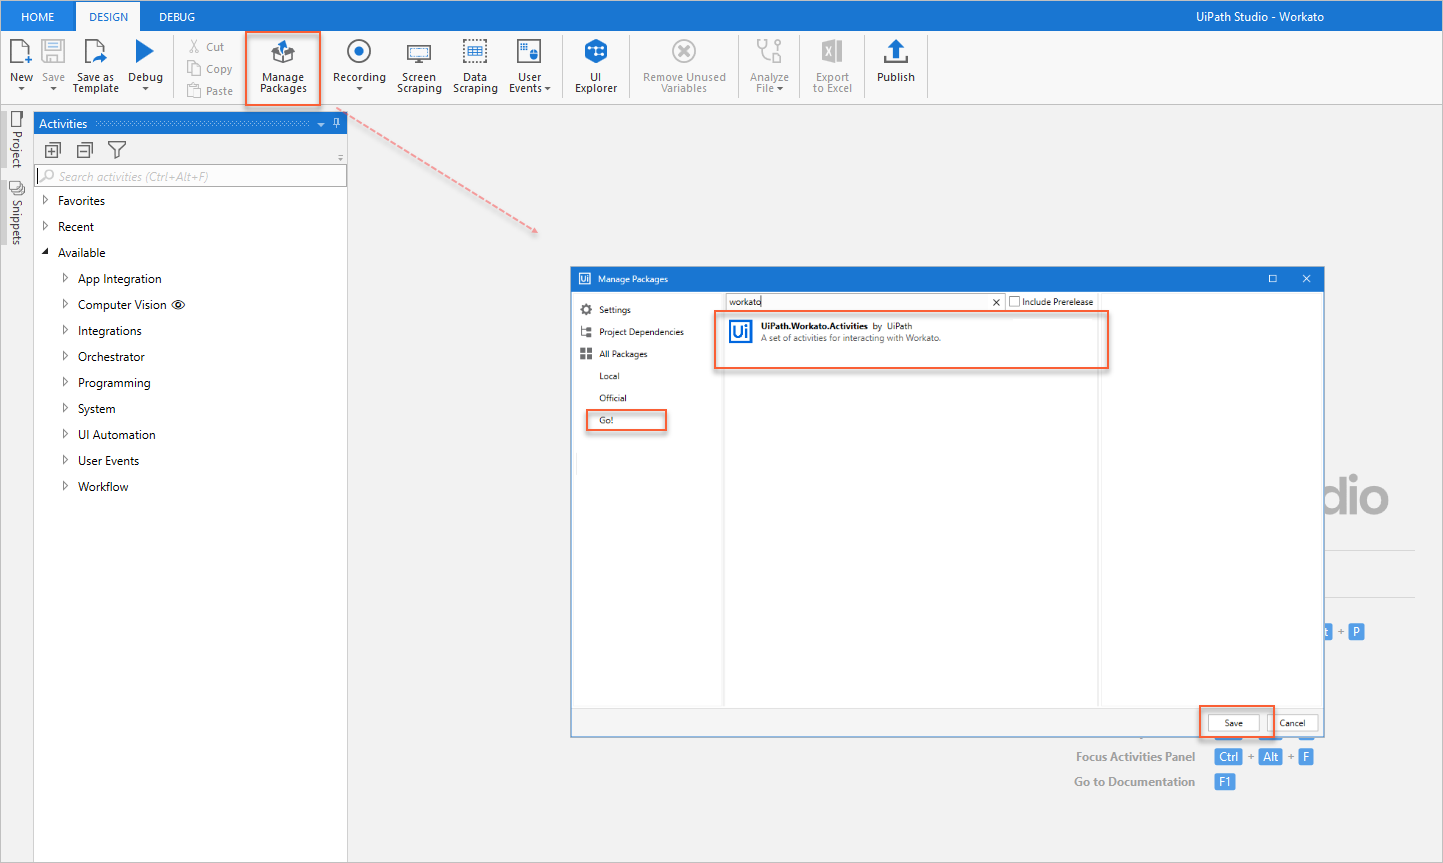Click Cancel in Manage Packages

pos(1292,723)
